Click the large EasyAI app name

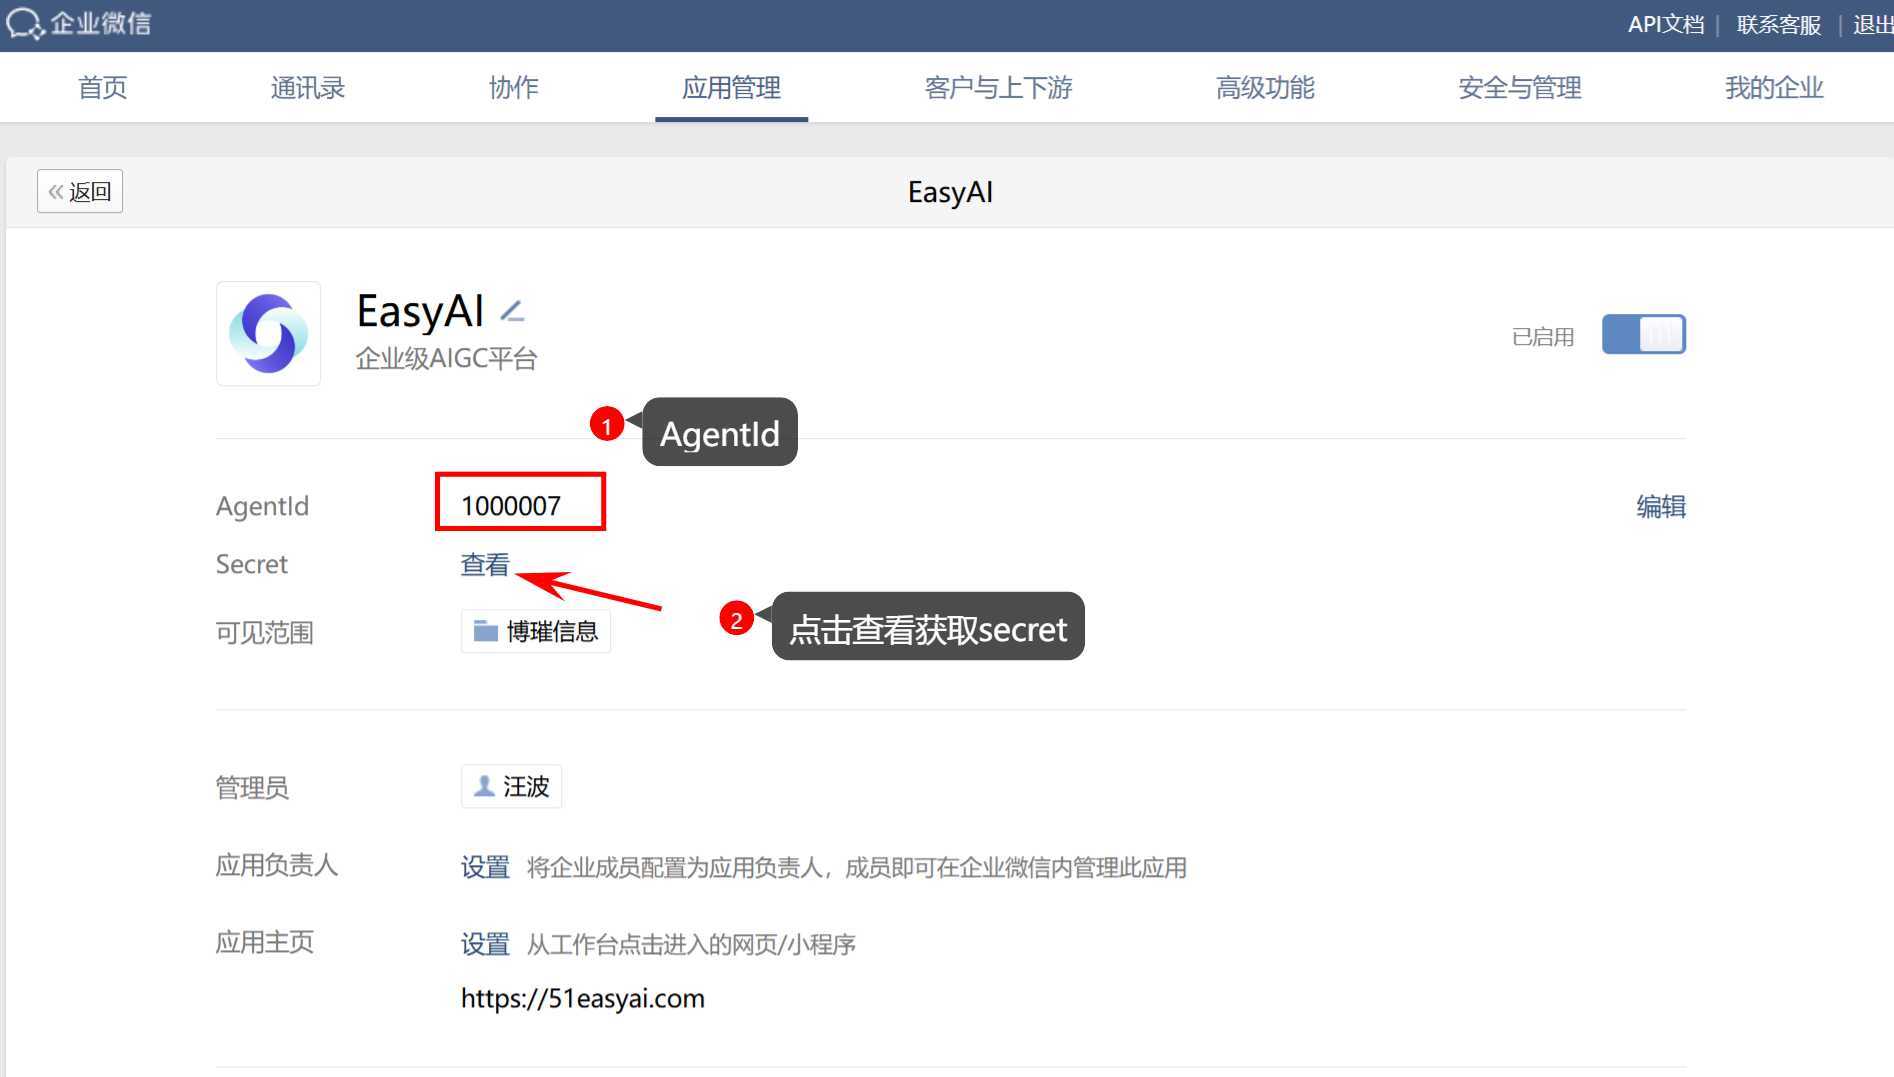point(421,311)
